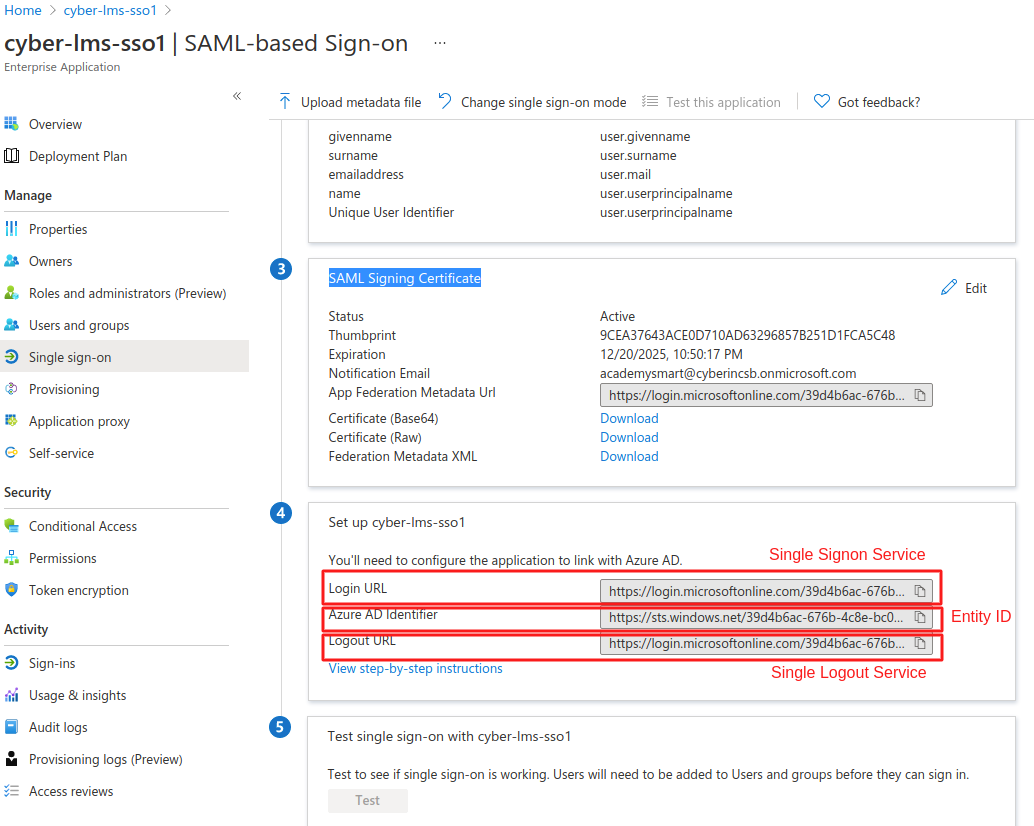
Task: Click the Application proxy icon
Action: (x=11, y=421)
